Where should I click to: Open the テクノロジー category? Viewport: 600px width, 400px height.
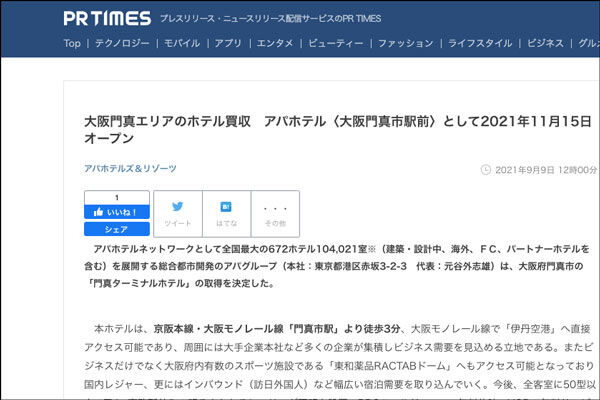click(x=122, y=43)
